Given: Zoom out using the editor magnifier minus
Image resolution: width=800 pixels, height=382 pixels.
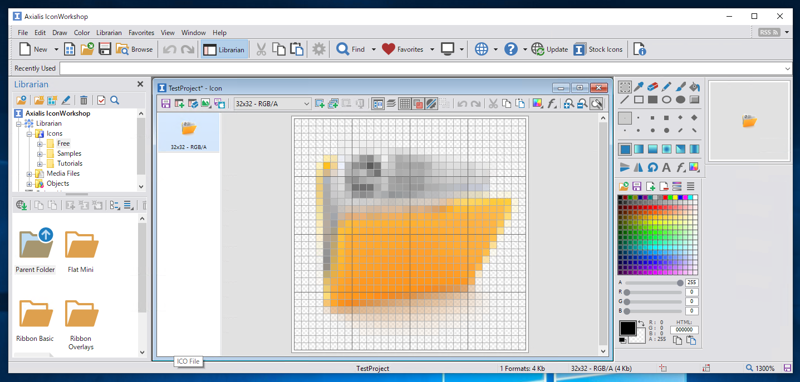Looking at the screenshot, I should (x=582, y=104).
